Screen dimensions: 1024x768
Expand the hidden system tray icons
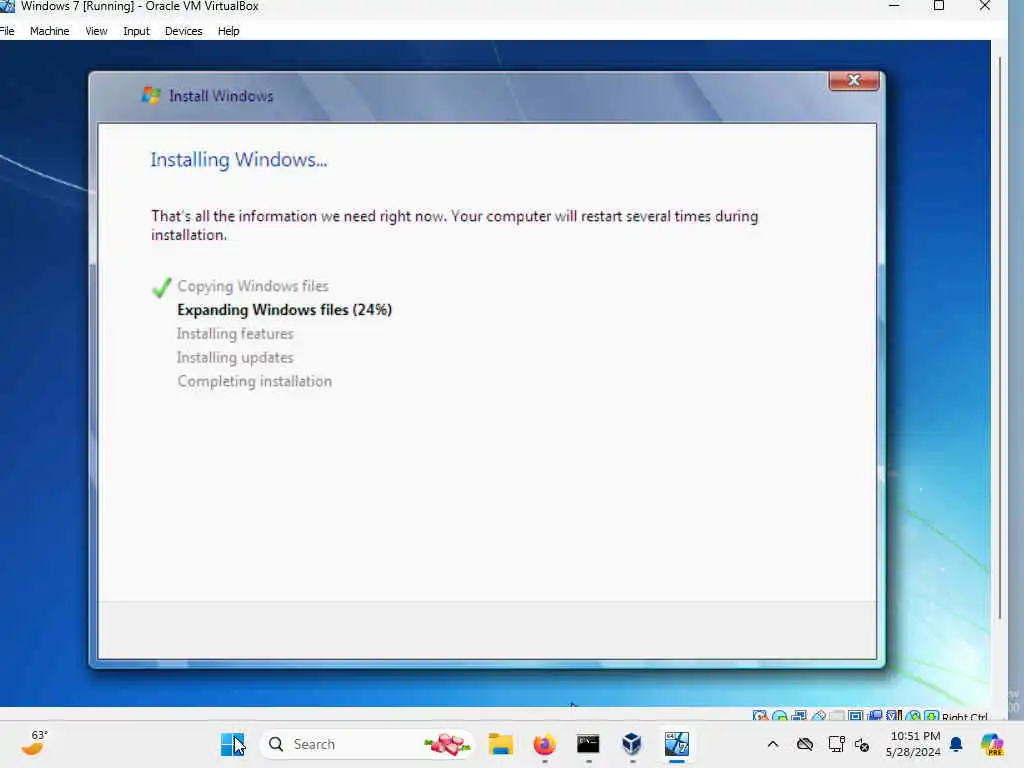pyautogui.click(x=773, y=744)
